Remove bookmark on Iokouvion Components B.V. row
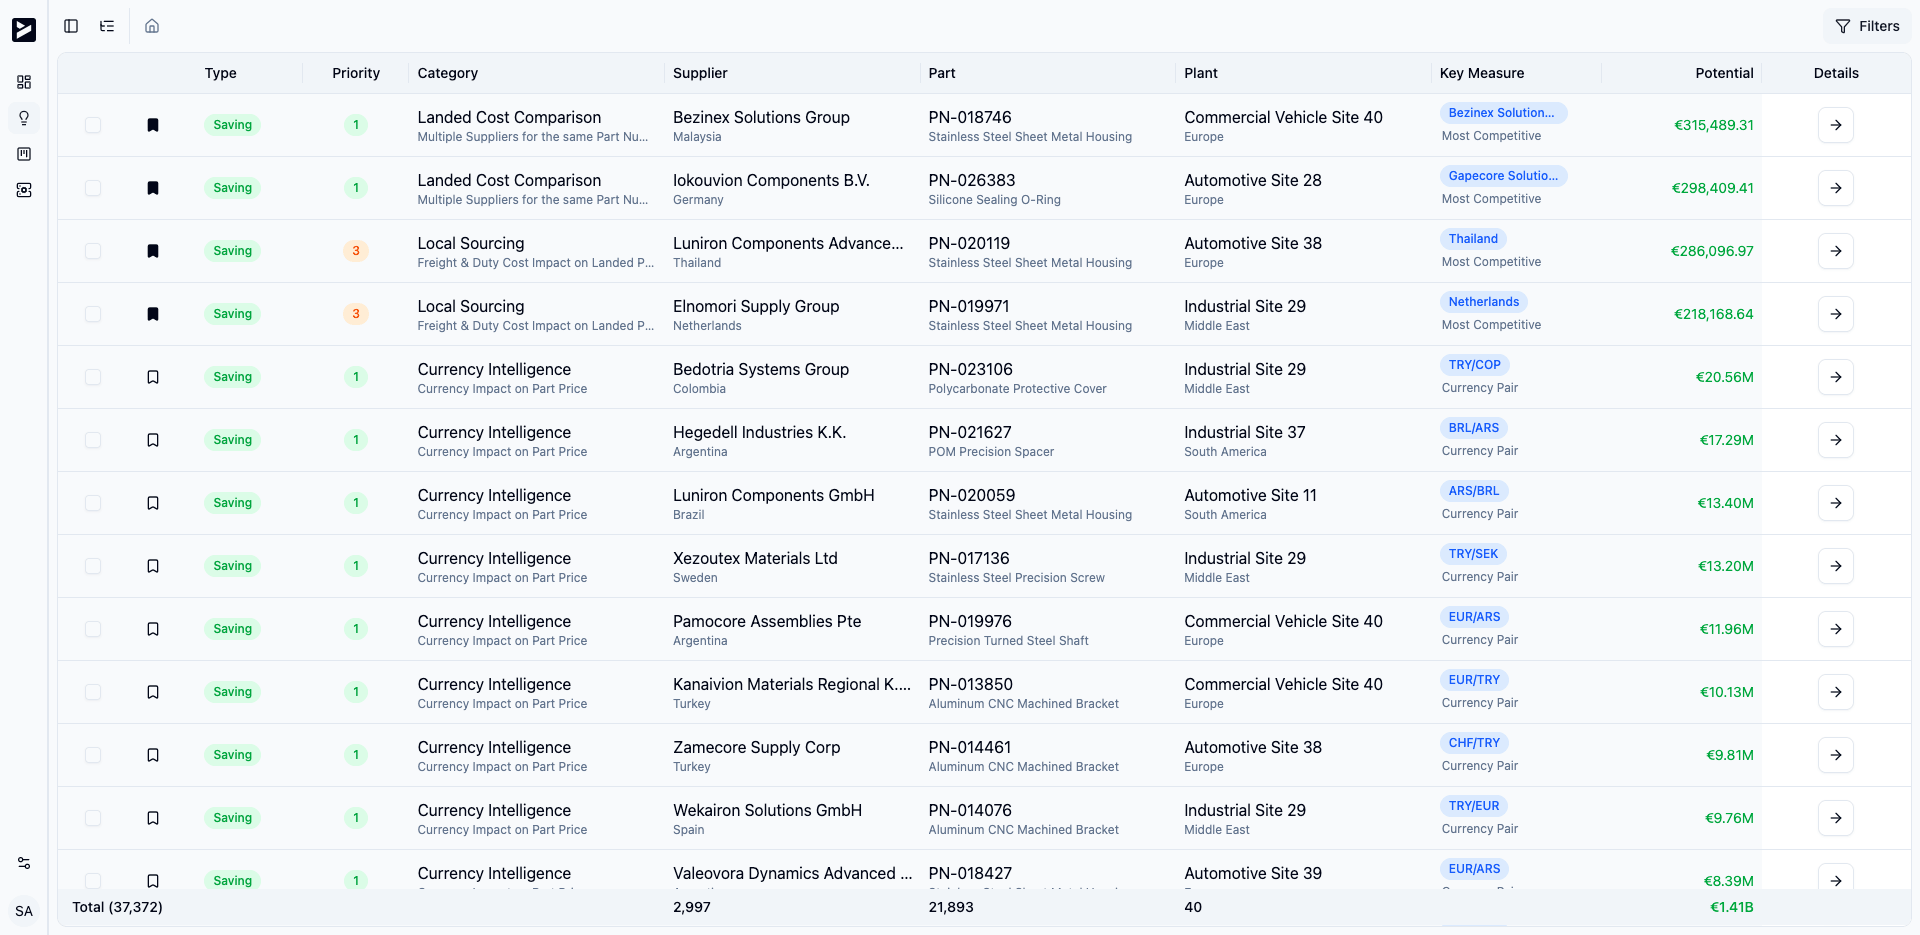 click(x=153, y=188)
